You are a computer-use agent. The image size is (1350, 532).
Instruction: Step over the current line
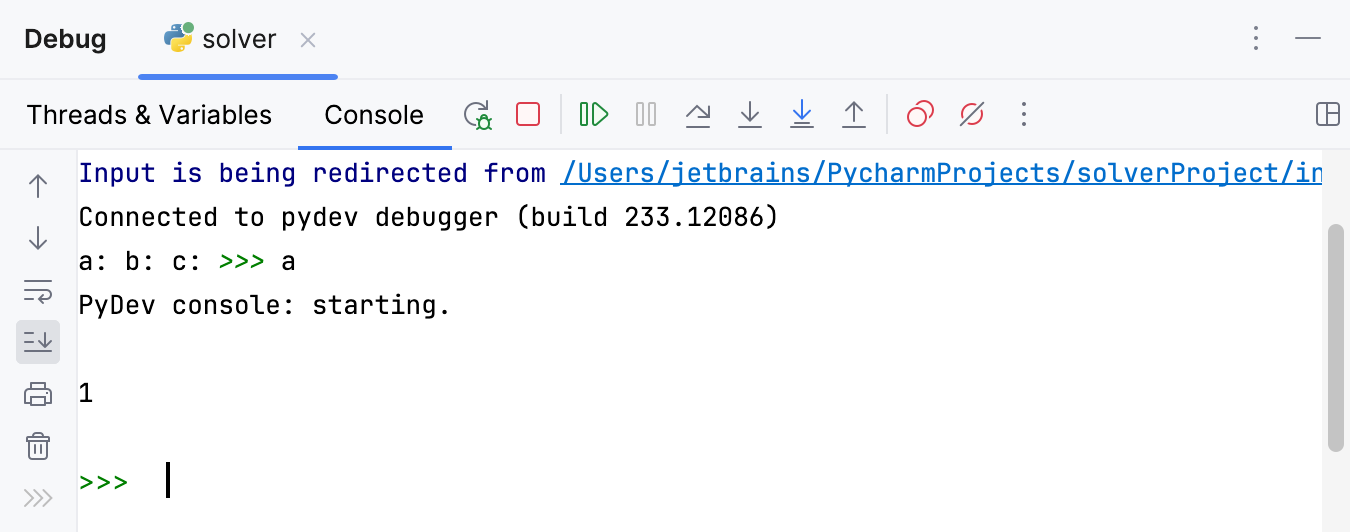pyautogui.click(x=698, y=115)
